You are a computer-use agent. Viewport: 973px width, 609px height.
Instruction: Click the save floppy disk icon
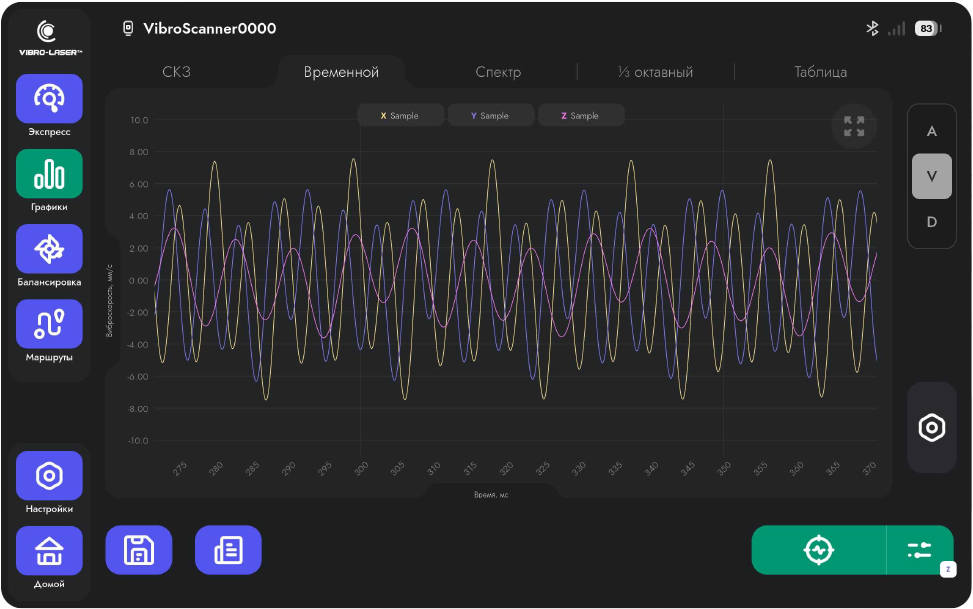139,550
